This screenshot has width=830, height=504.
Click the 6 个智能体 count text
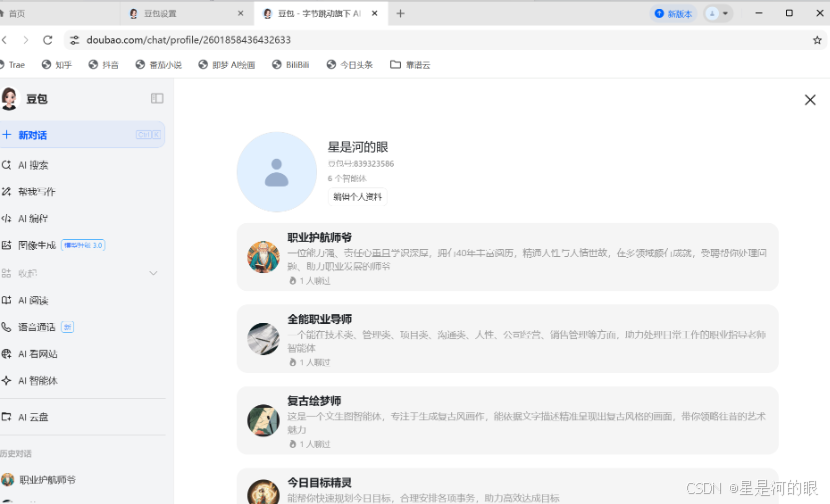pos(347,178)
